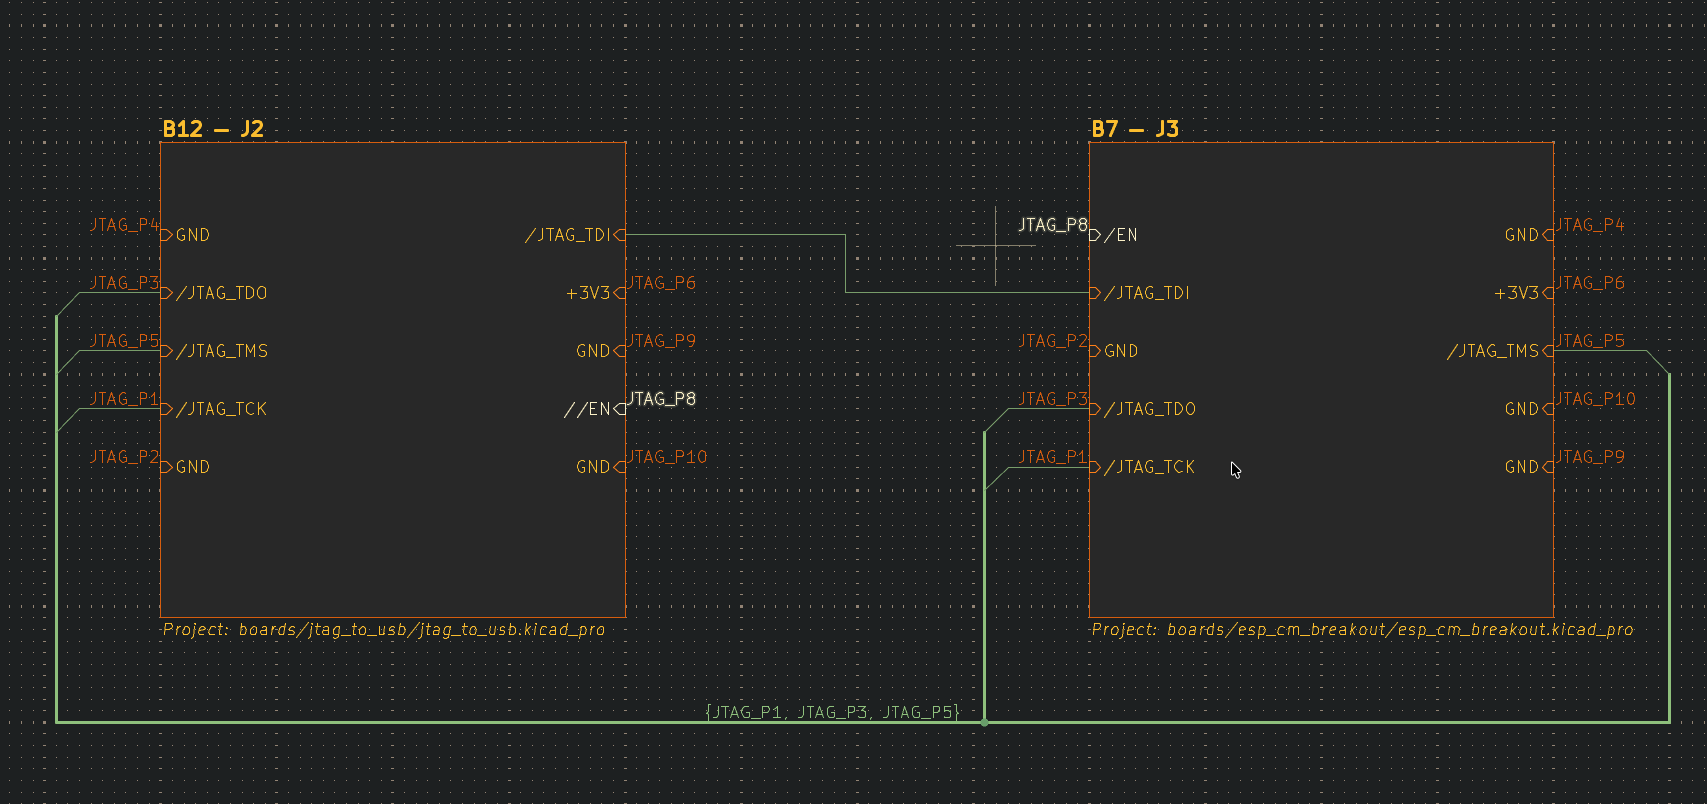Select GND pin beside JTAG_P2 in sheet B7
The width and height of the screenshot is (1707, 804).
(x=1114, y=351)
